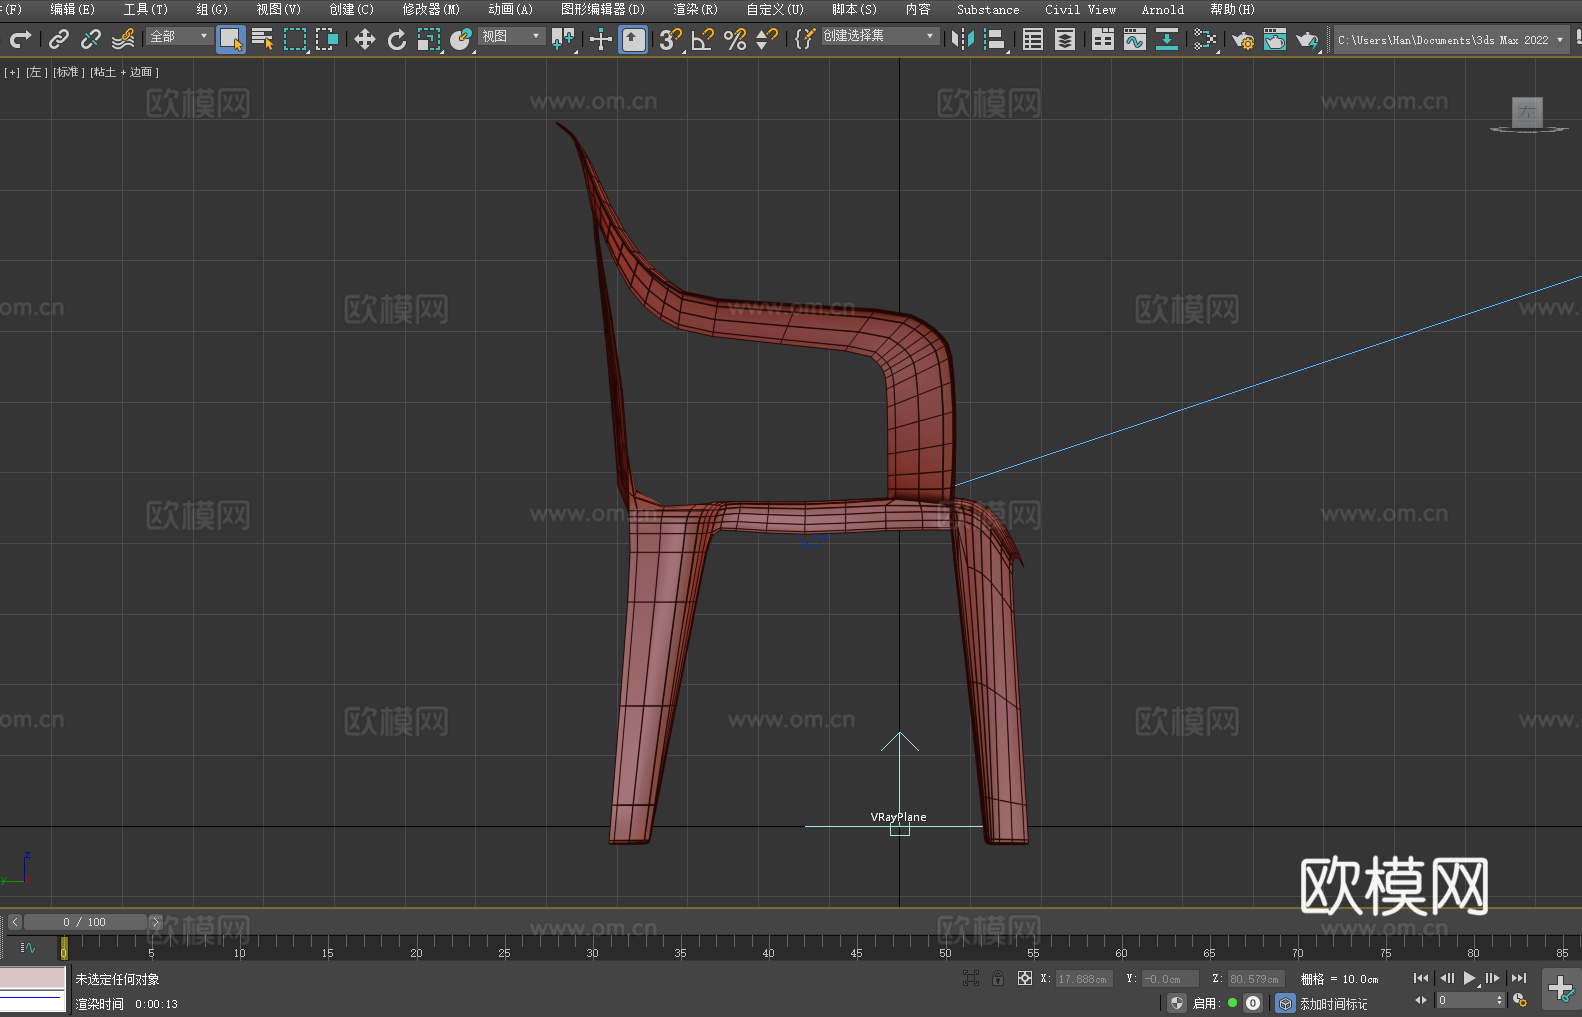Viewport: 1582px width, 1017px height.
Task: Toggle Window/Crossing selection mode
Action: [x=327, y=39]
